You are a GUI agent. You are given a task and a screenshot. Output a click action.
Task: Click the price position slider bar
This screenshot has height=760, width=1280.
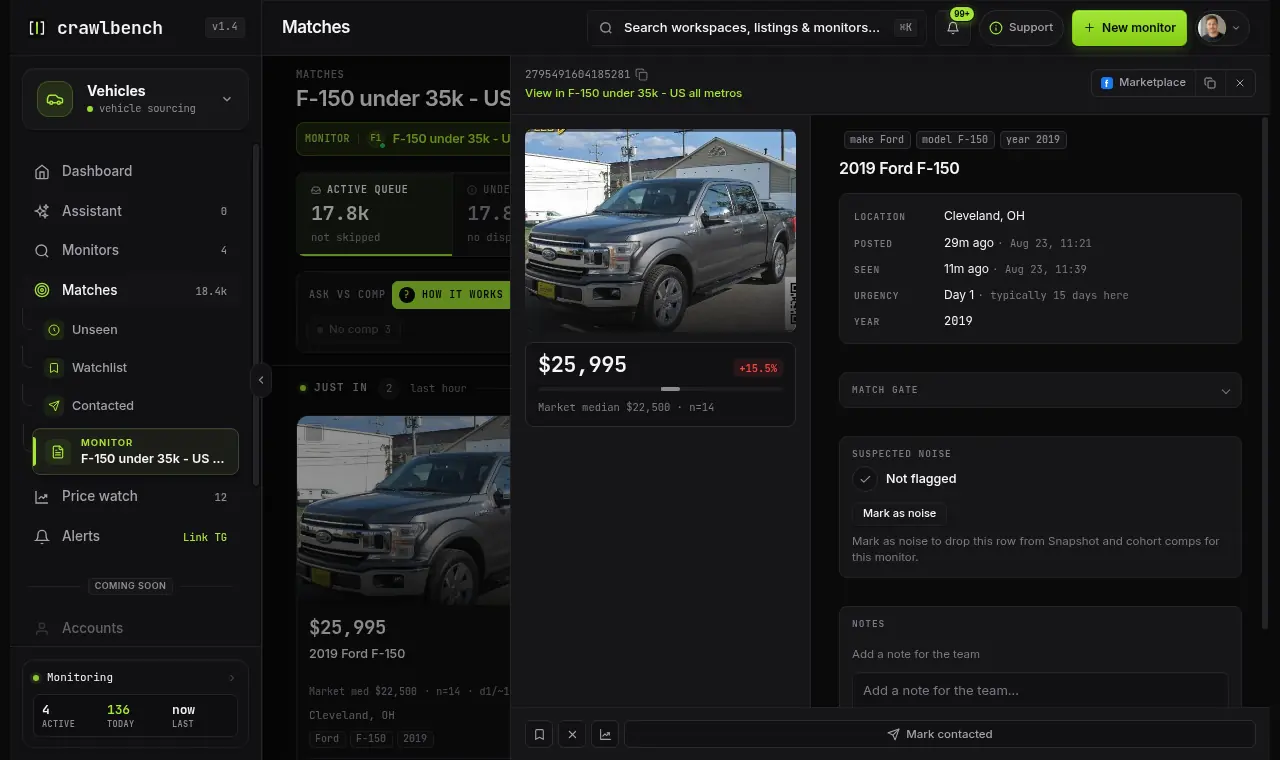(660, 388)
